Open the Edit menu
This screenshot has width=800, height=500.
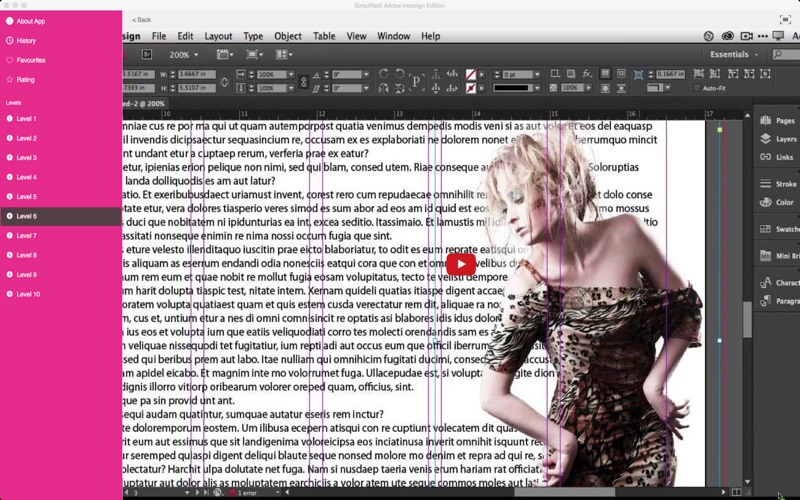pyautogui.click(x=185, y=36)
